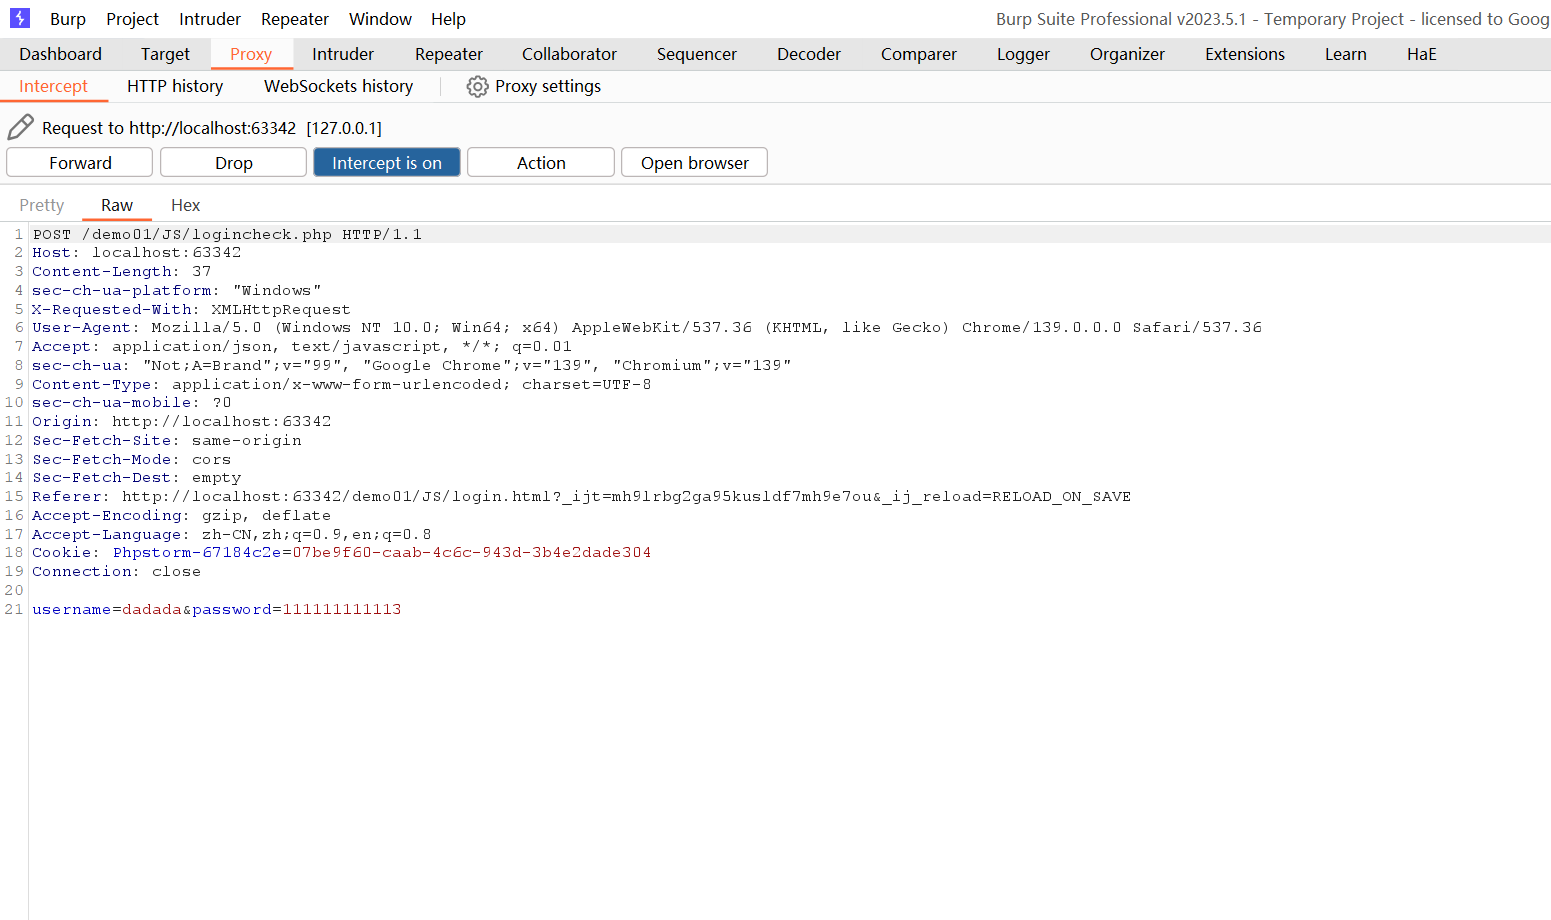Open the Burp menu

click(x=68, y=19)
